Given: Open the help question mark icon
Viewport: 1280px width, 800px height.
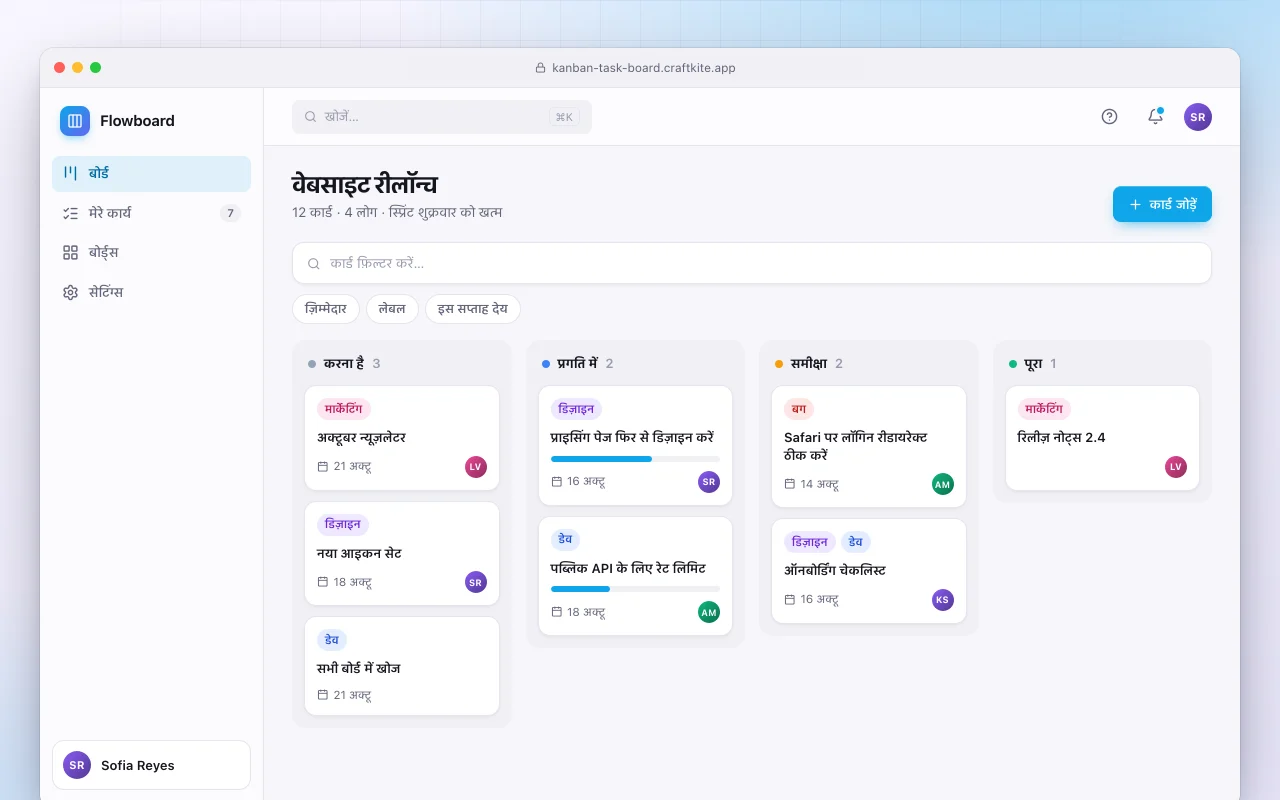Looking at the screenshot, I should [x=1109, y=117].
